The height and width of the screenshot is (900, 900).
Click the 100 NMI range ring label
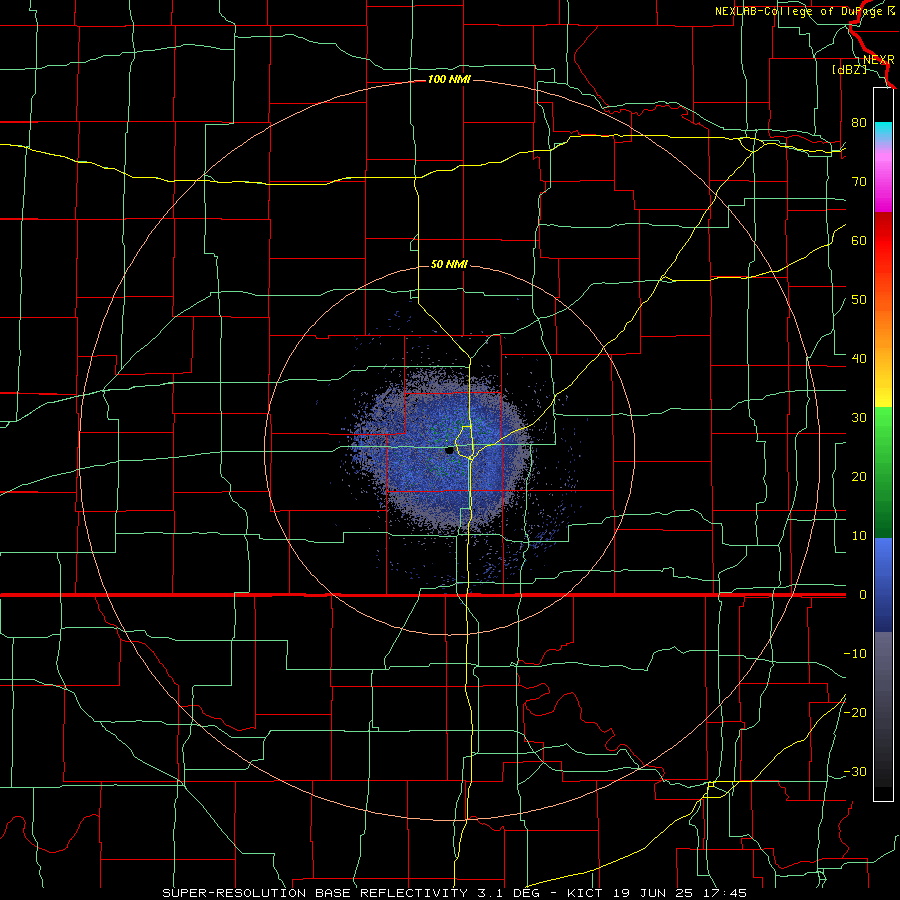click(449, 79)
